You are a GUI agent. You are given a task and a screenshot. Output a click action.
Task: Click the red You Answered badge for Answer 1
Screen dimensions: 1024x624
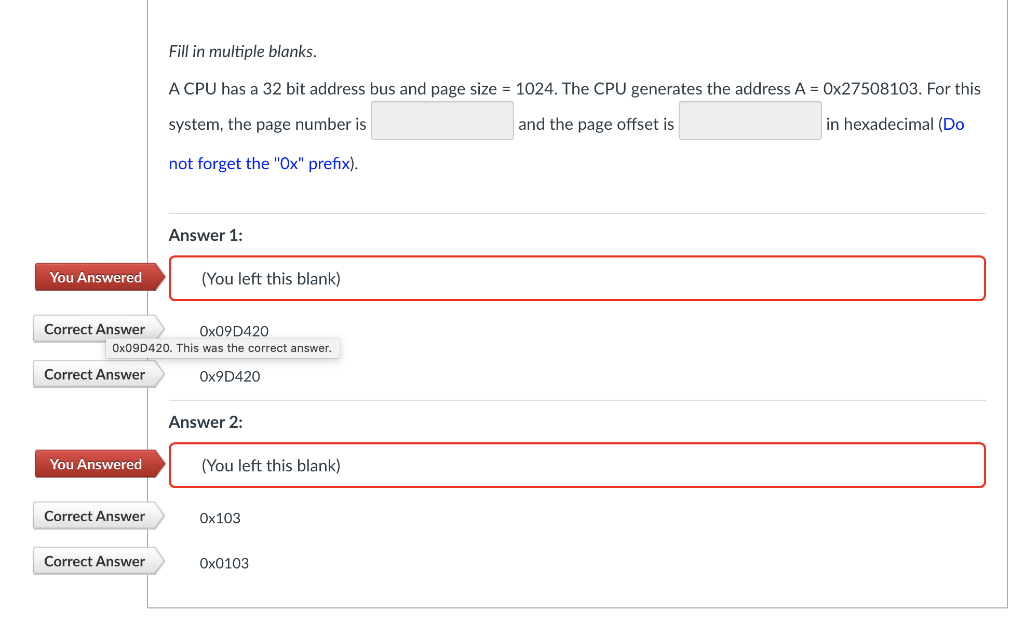[95, 277]
